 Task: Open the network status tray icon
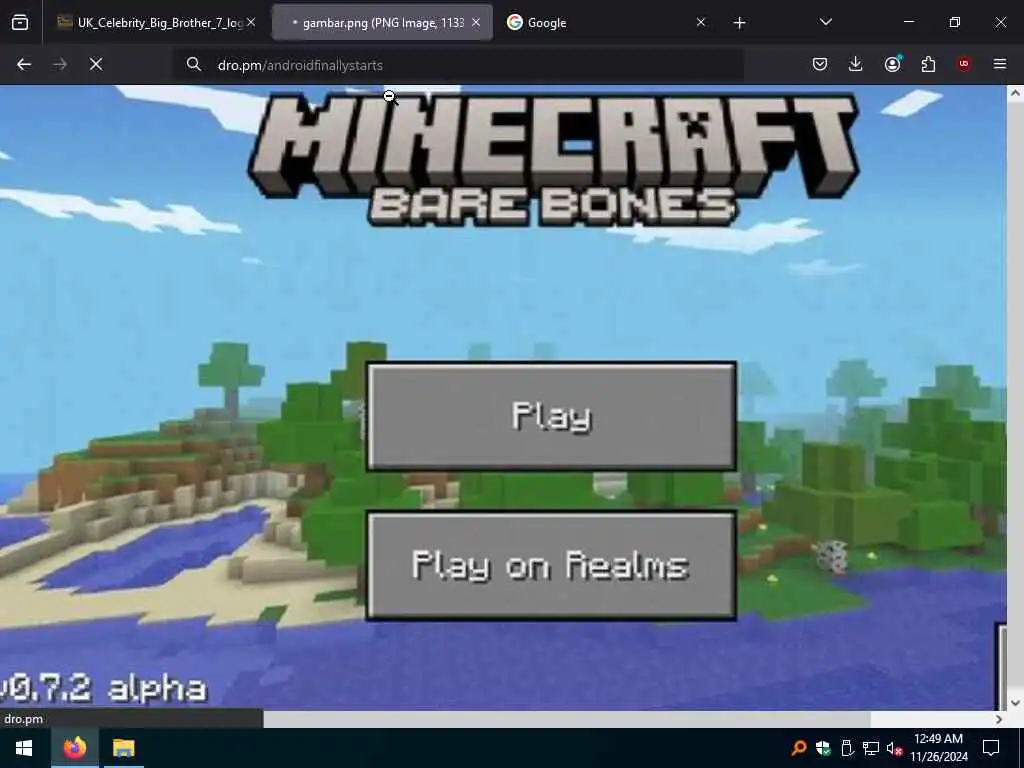[871, 748]
